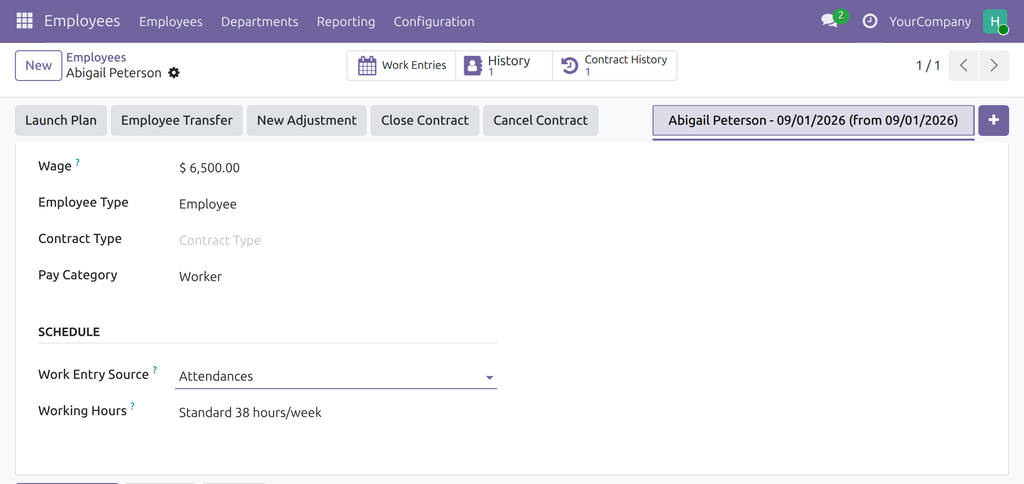
Task: Click the user avatar icon
Action: coord(995,21)
